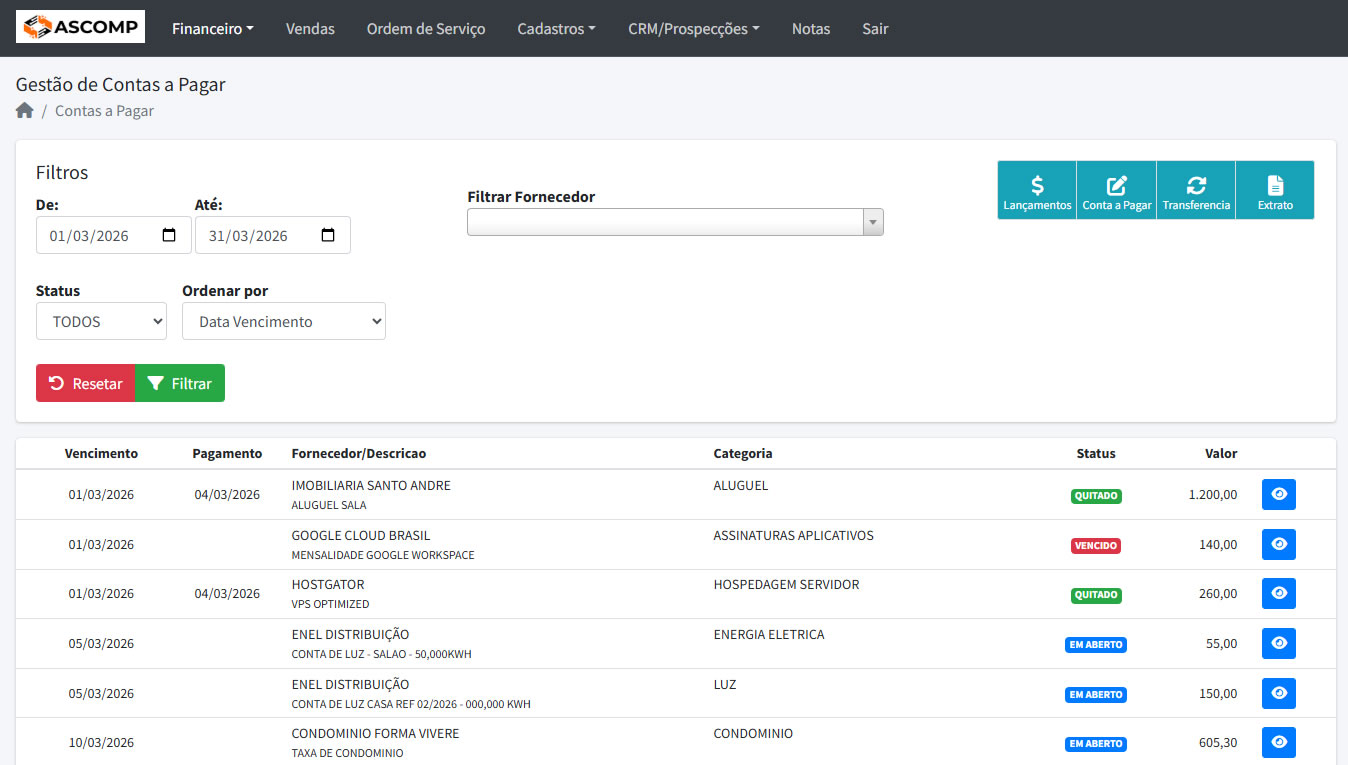Open the eye icon for GOOGLE CLOUD BRASIL

coord(1278,544)
